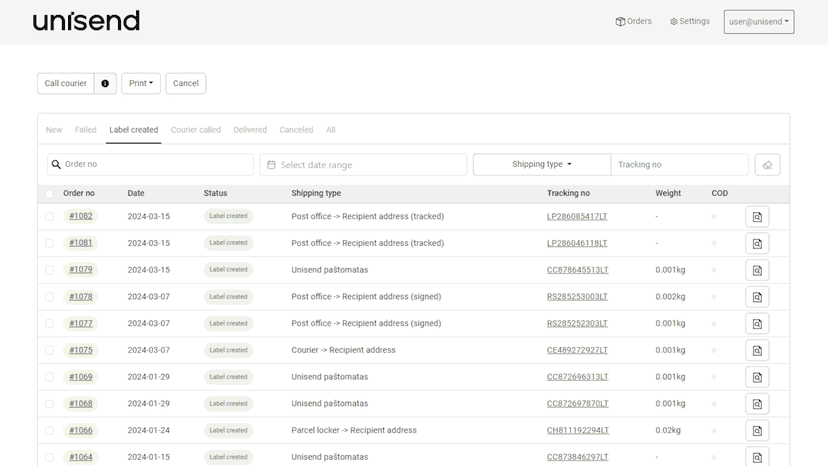Open tracking number CC878645513LT
The width and height of the screenshot is (828, 466).
[578, 270]
